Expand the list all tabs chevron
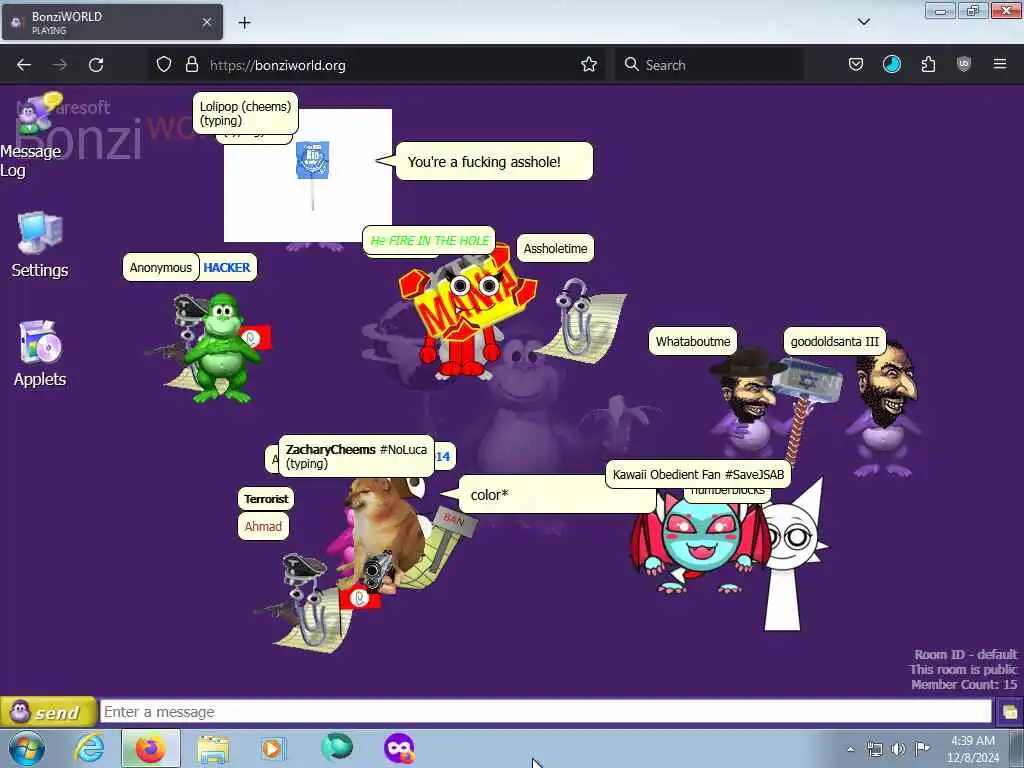1024x768 pixels. 863,22
